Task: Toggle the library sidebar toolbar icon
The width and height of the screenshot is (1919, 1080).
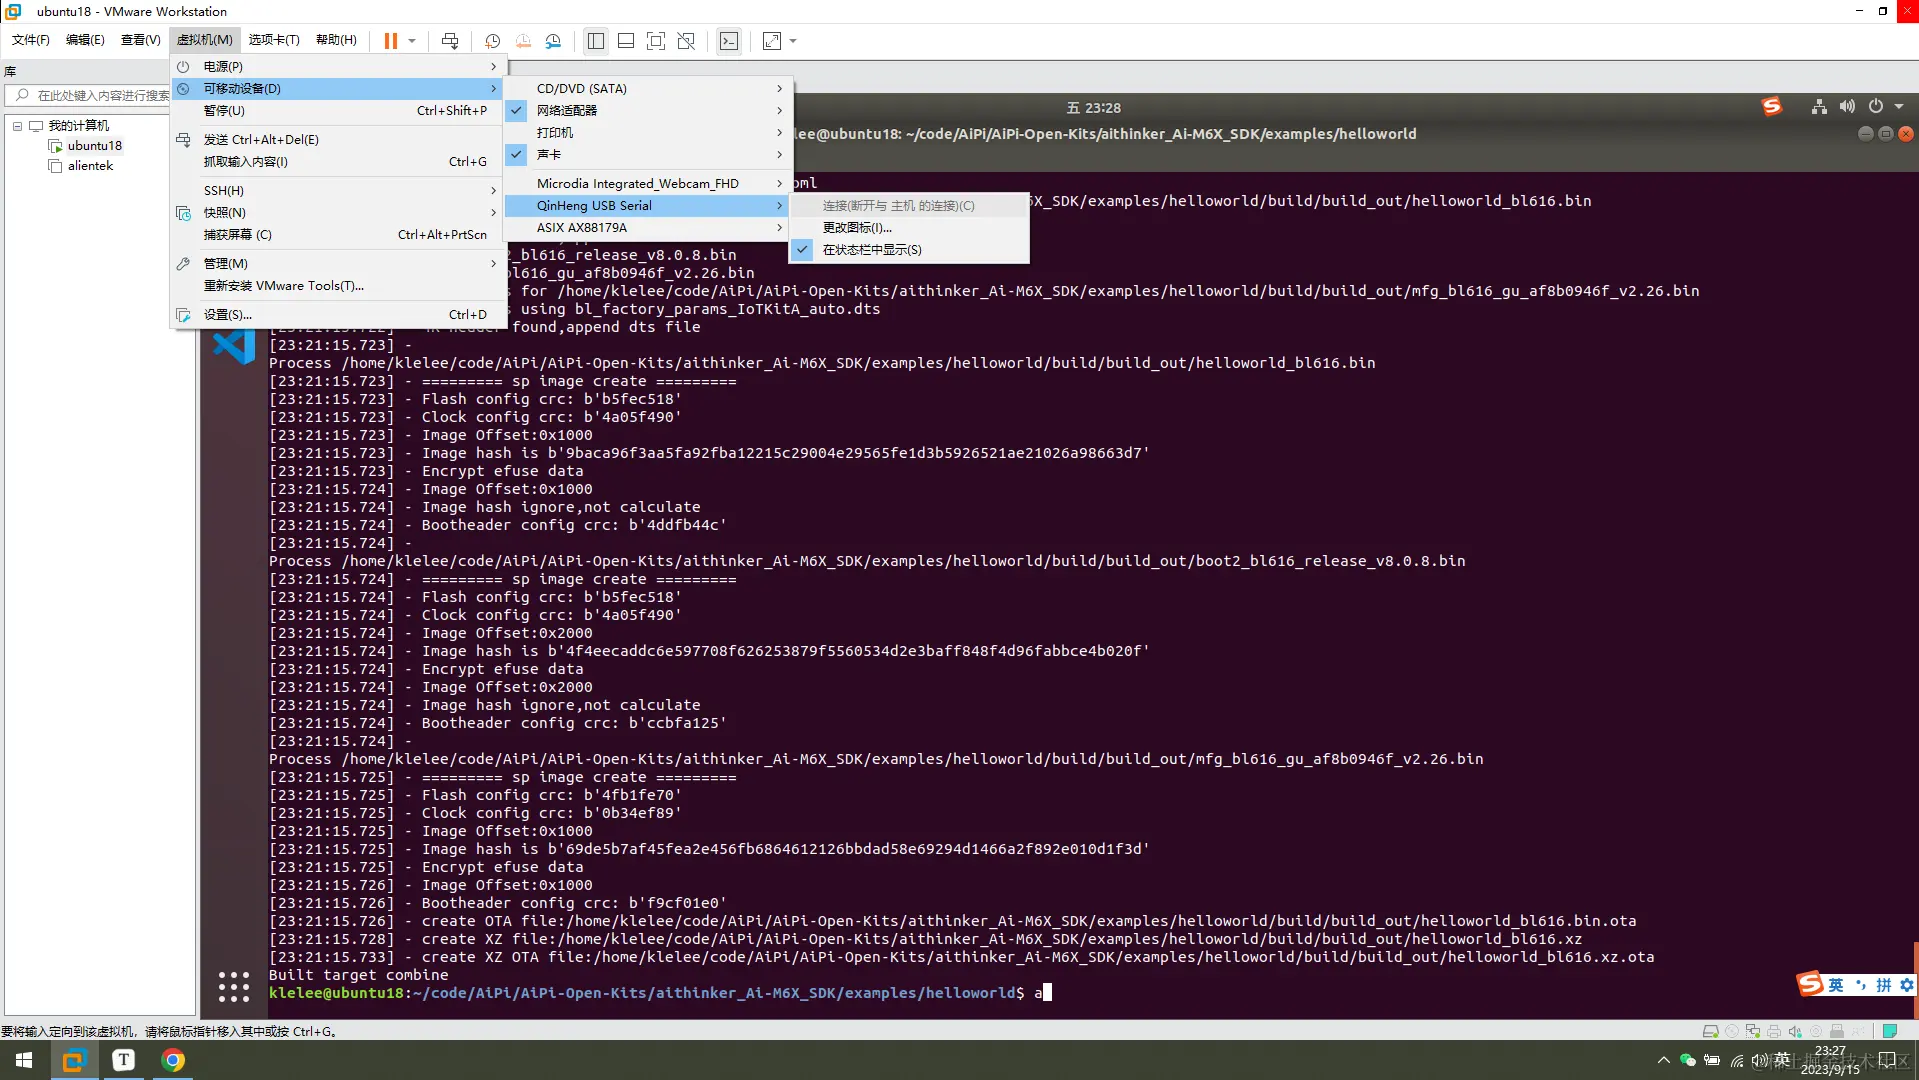Action: pyautogui.click(x=596, y=41)
